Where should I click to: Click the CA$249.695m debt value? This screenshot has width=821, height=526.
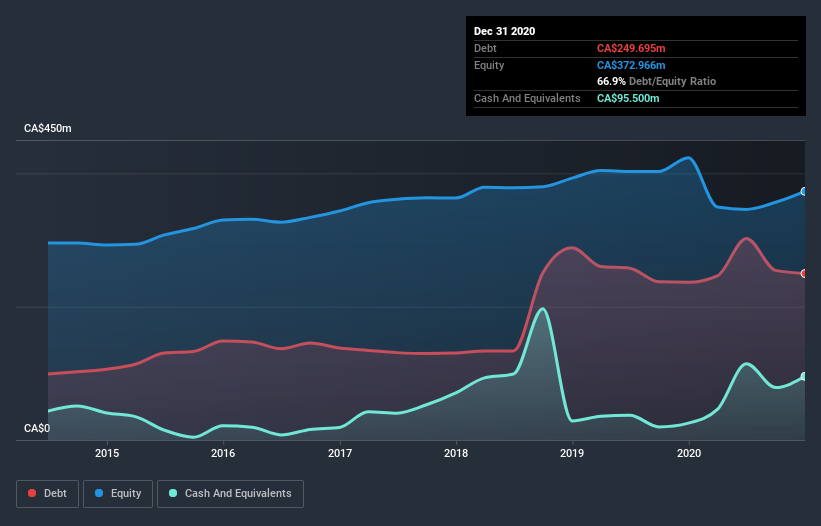coord(631,48)
